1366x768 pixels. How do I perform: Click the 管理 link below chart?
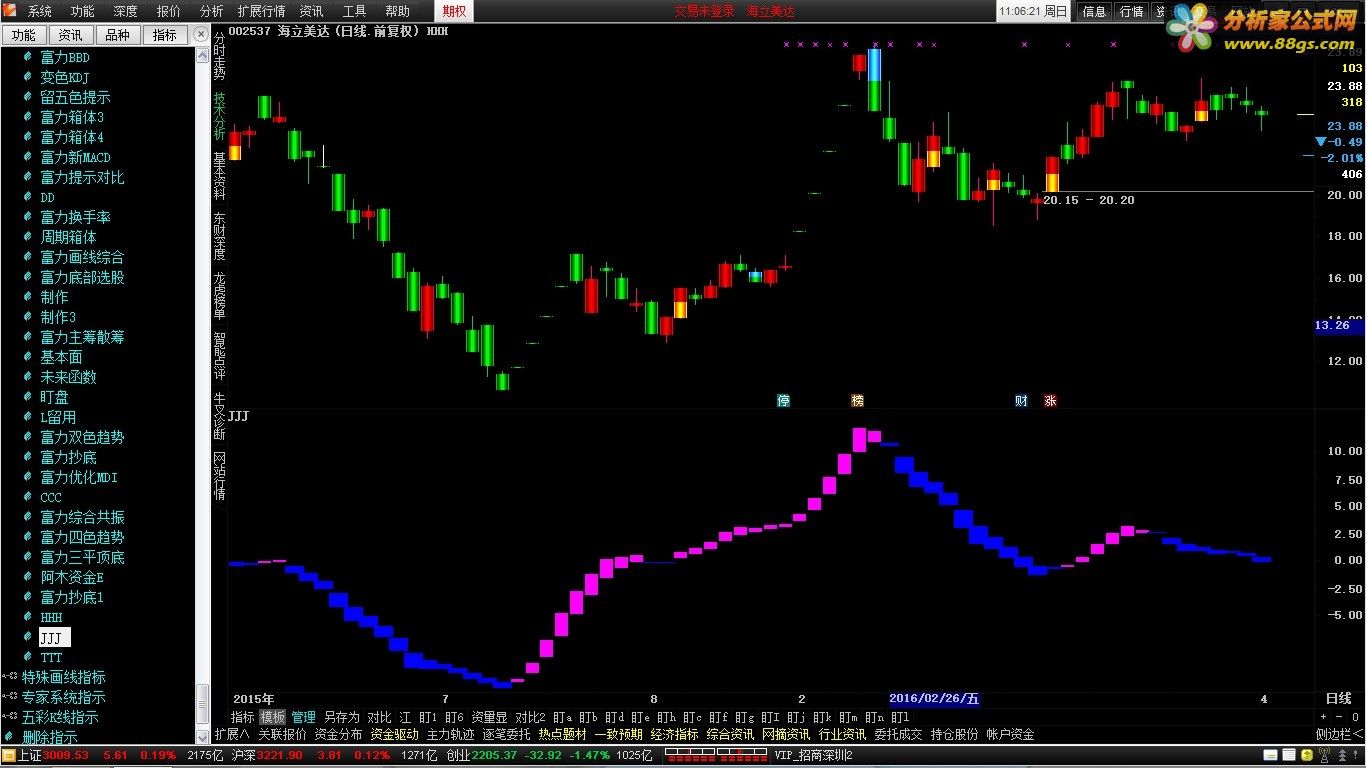click(x=304, y=717)
